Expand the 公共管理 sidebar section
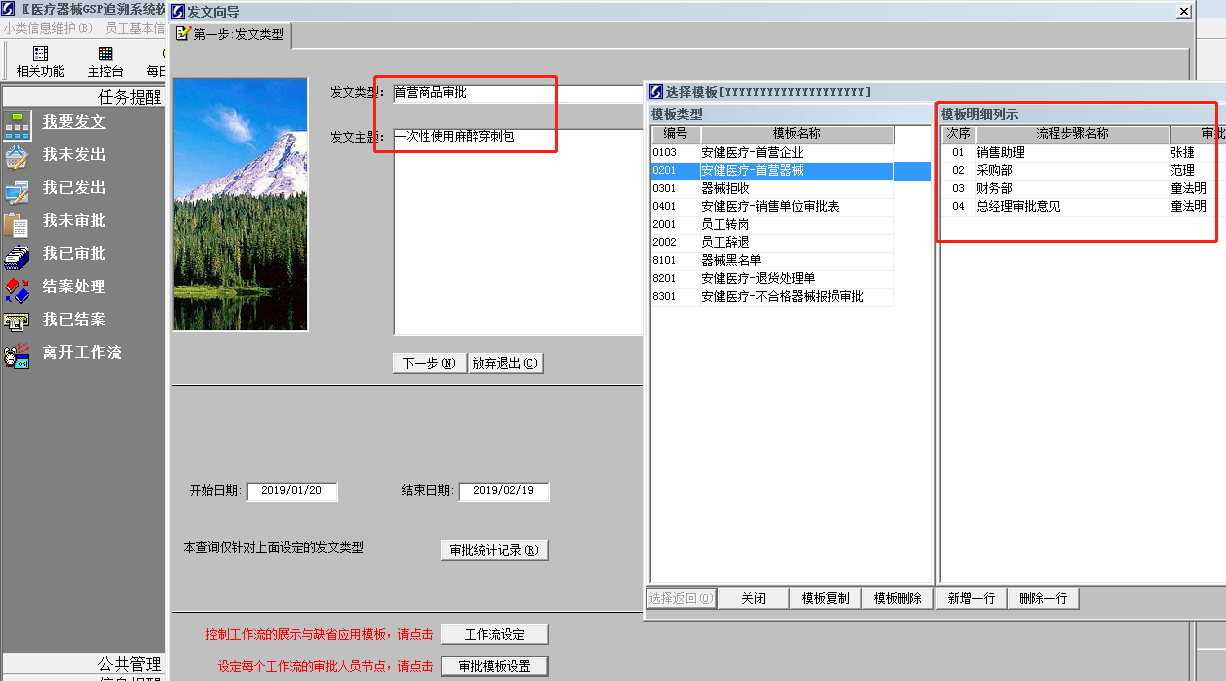This screenshot has width=1226, height=681. 83,664
